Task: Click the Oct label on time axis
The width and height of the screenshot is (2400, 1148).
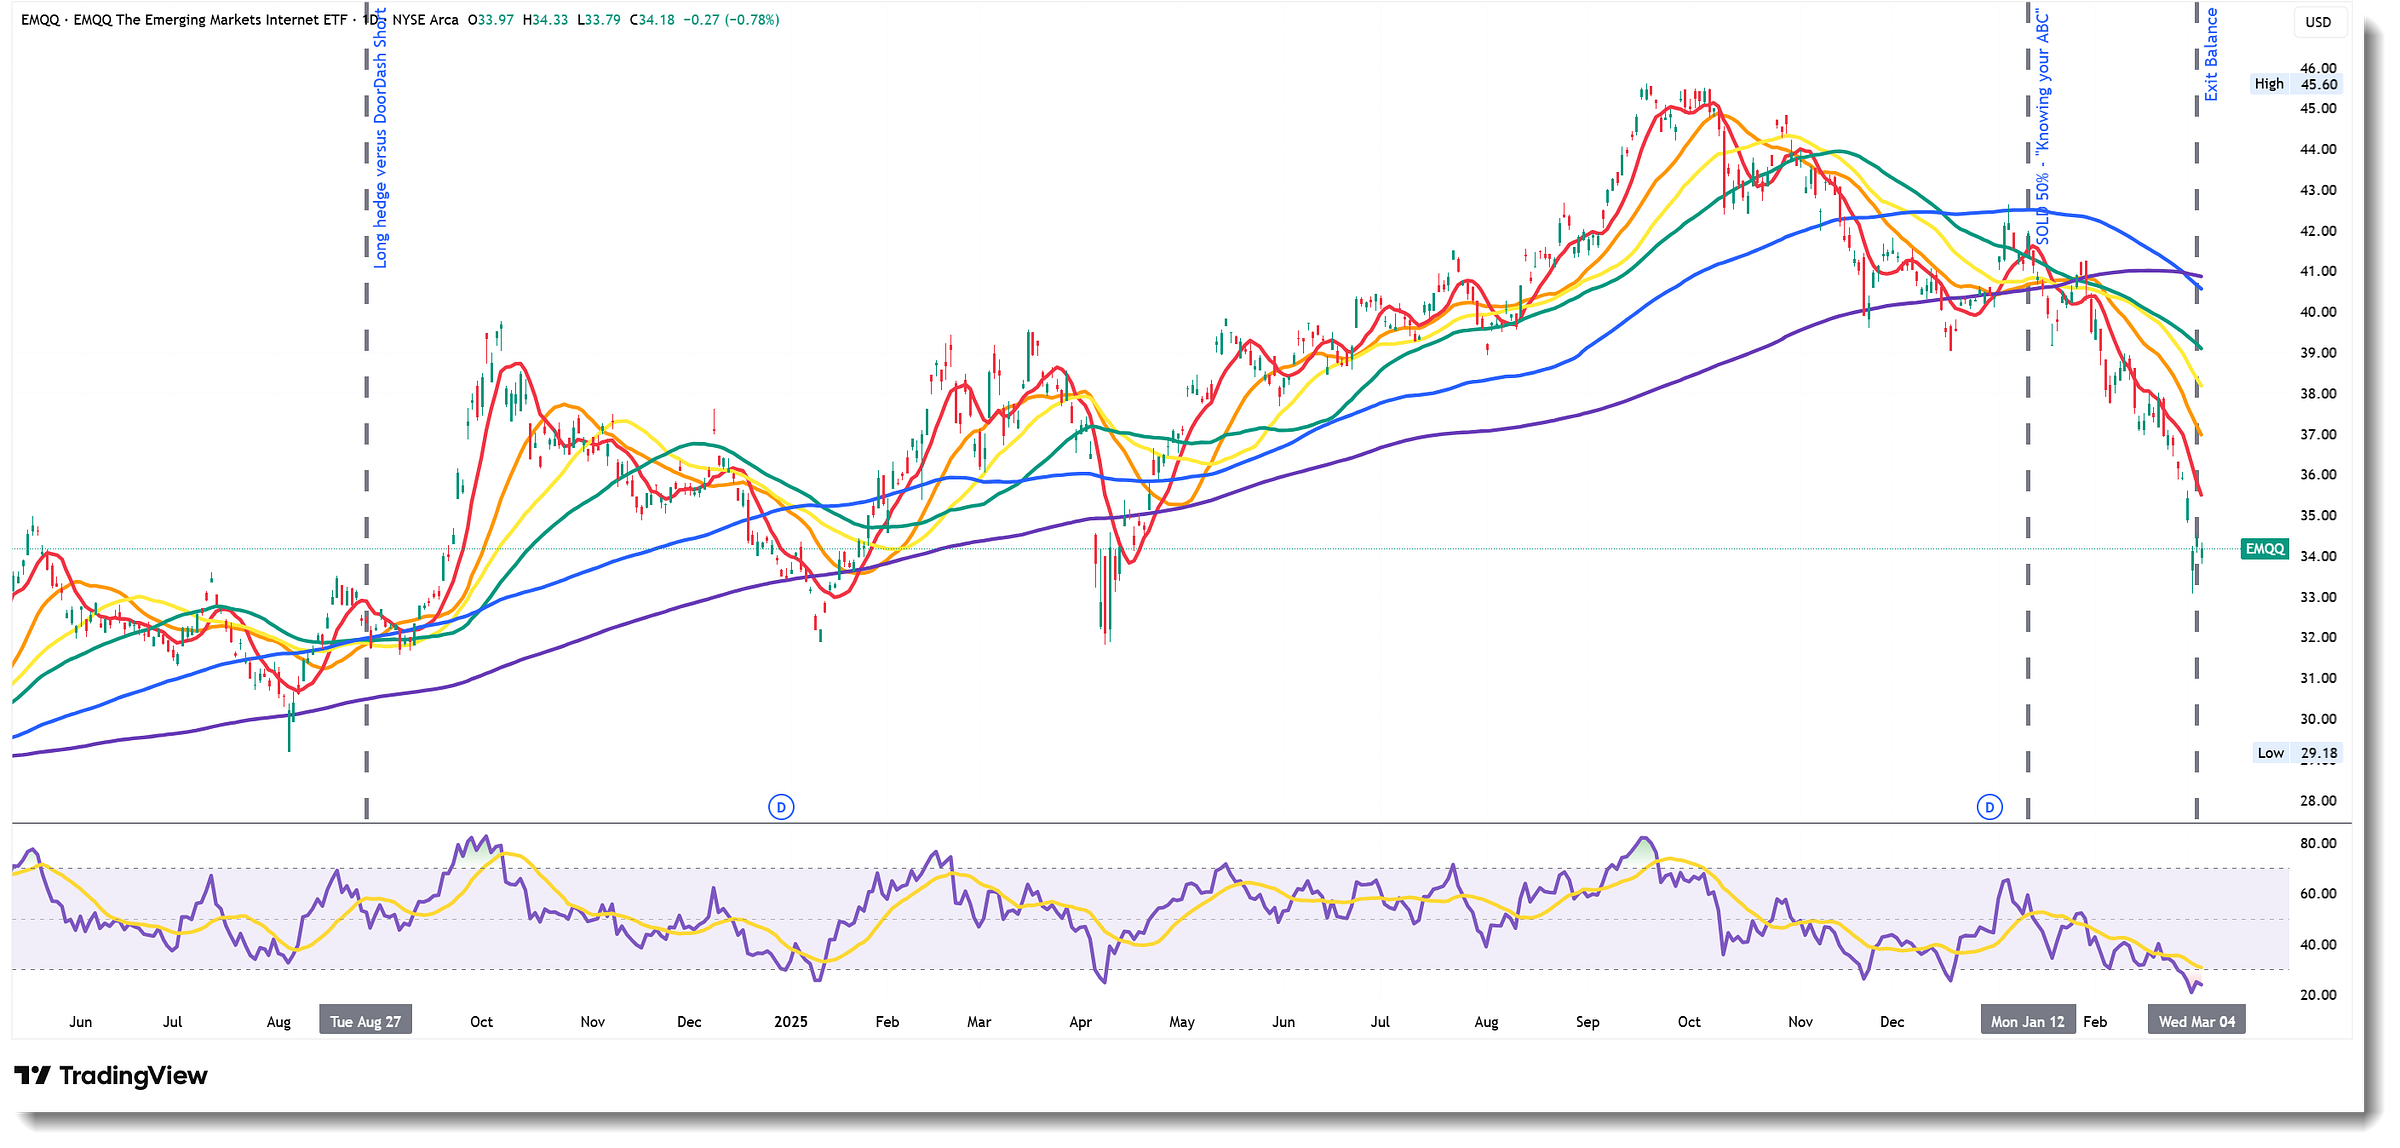Action: tap(481, 1022)
